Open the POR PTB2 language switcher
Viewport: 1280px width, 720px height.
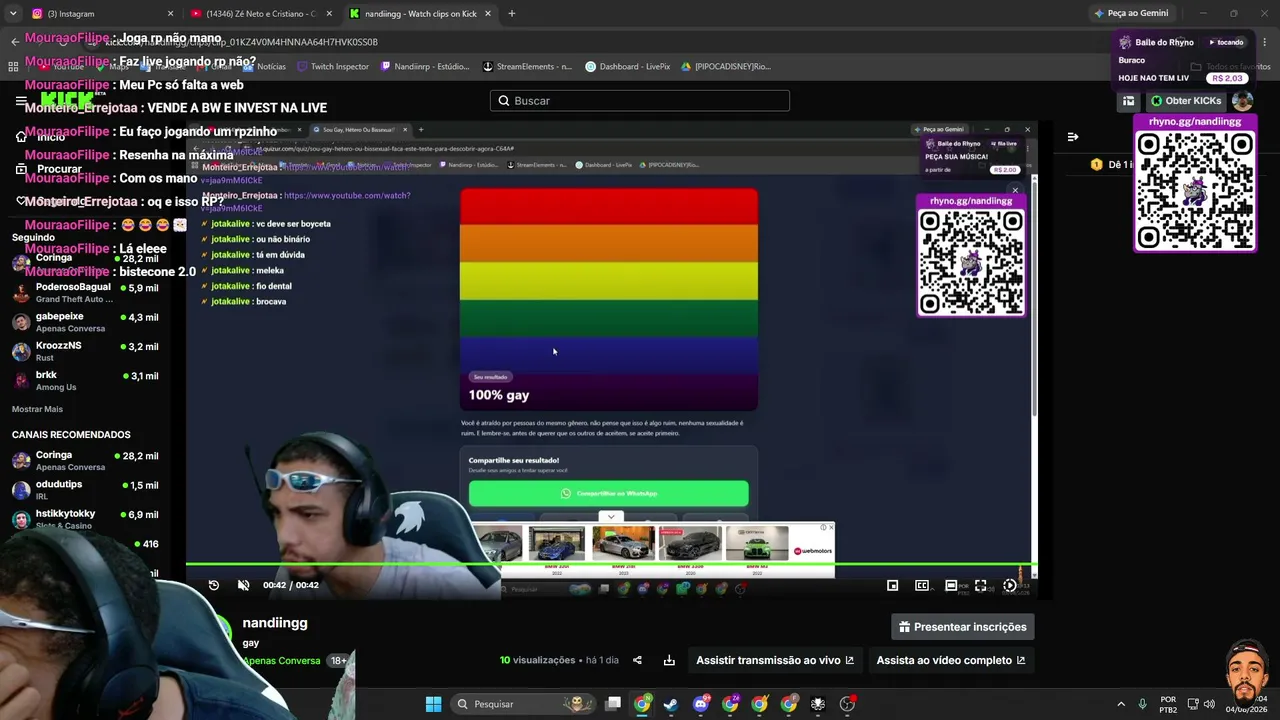point(1168,704)
